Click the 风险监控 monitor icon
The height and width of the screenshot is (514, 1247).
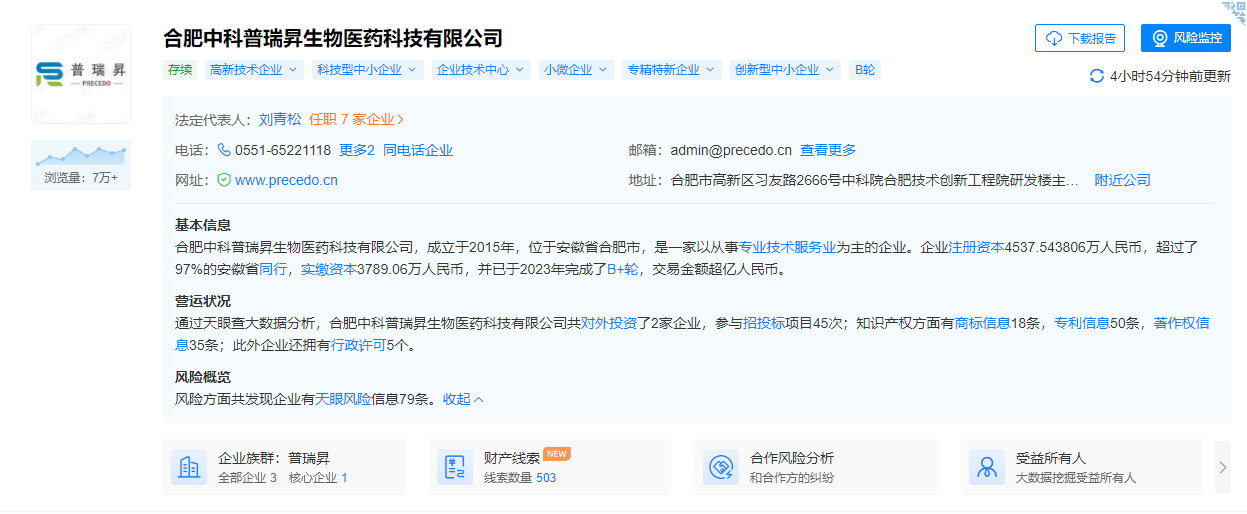[x=1160, y=38]
